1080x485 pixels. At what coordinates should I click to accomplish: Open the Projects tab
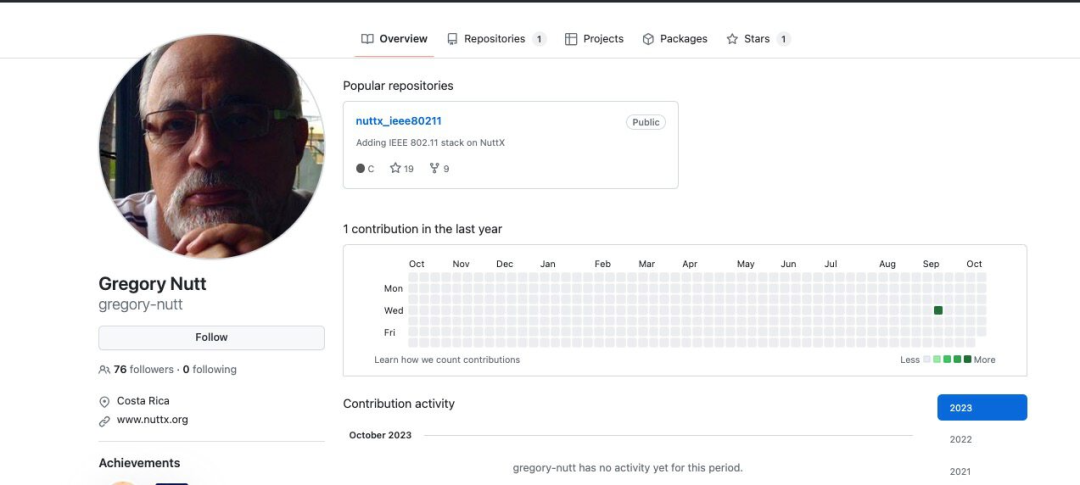click(x=594, y=39)
